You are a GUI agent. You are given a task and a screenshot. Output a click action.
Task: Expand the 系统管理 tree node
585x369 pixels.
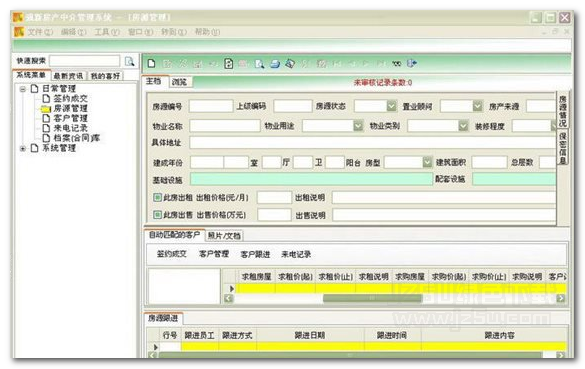point(23,148)
